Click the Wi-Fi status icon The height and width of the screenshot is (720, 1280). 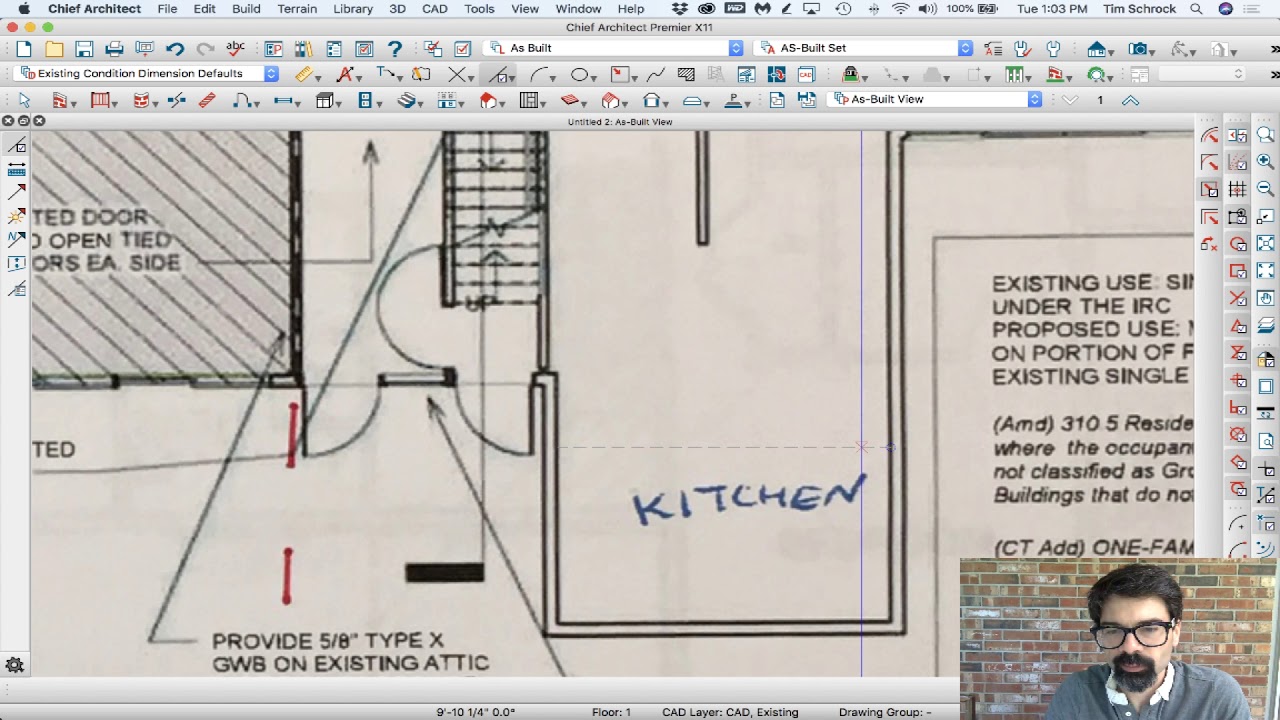click(x=900, y=9)
